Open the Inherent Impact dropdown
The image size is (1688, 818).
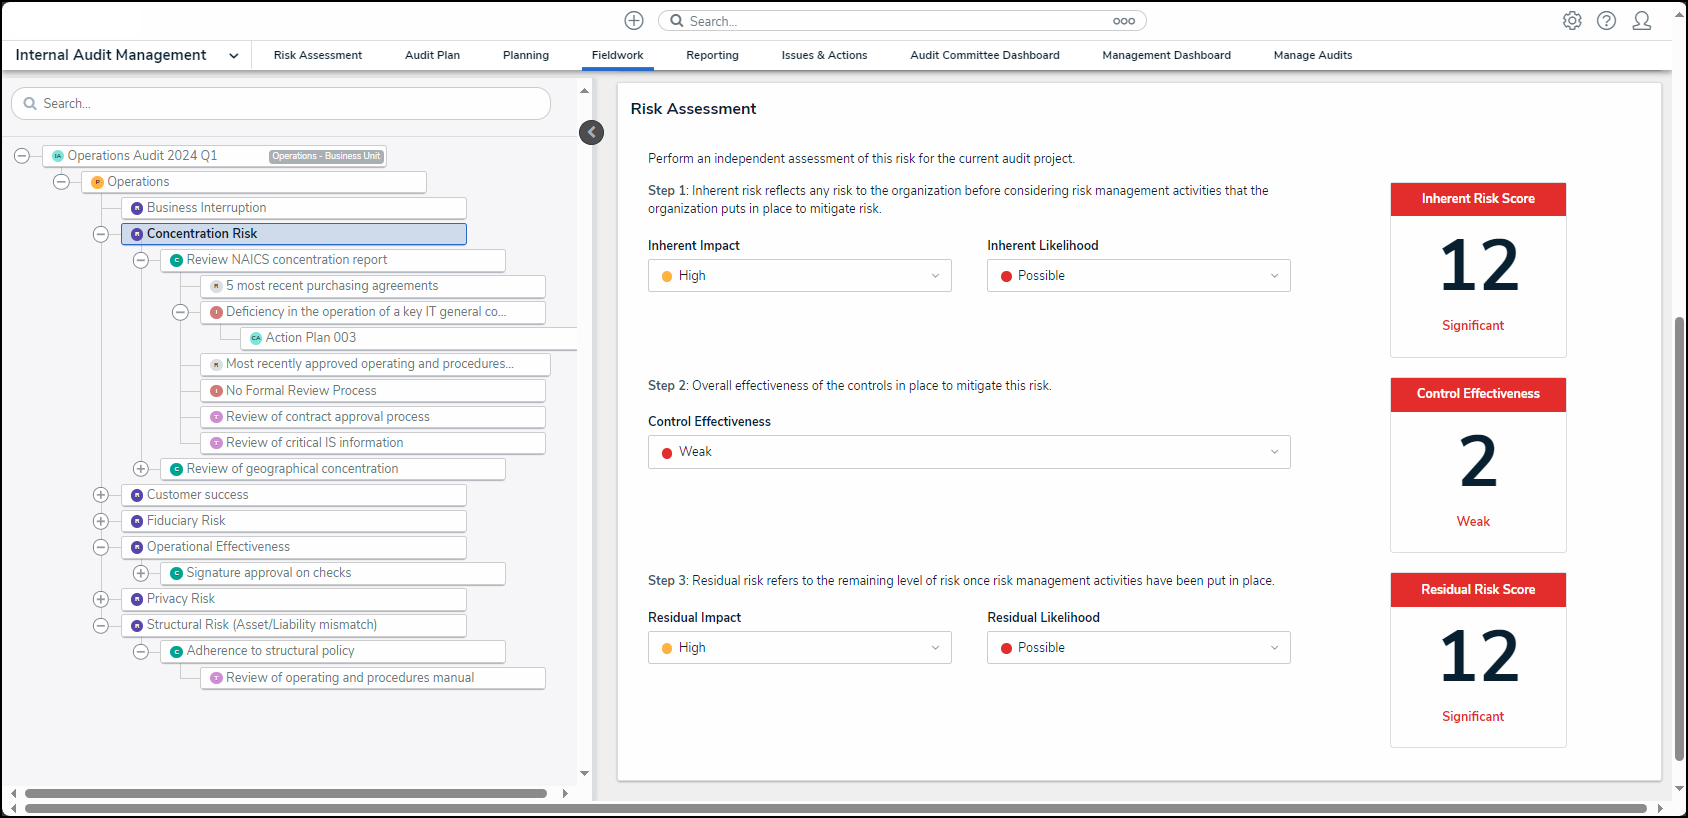click(x=799, y=276)
